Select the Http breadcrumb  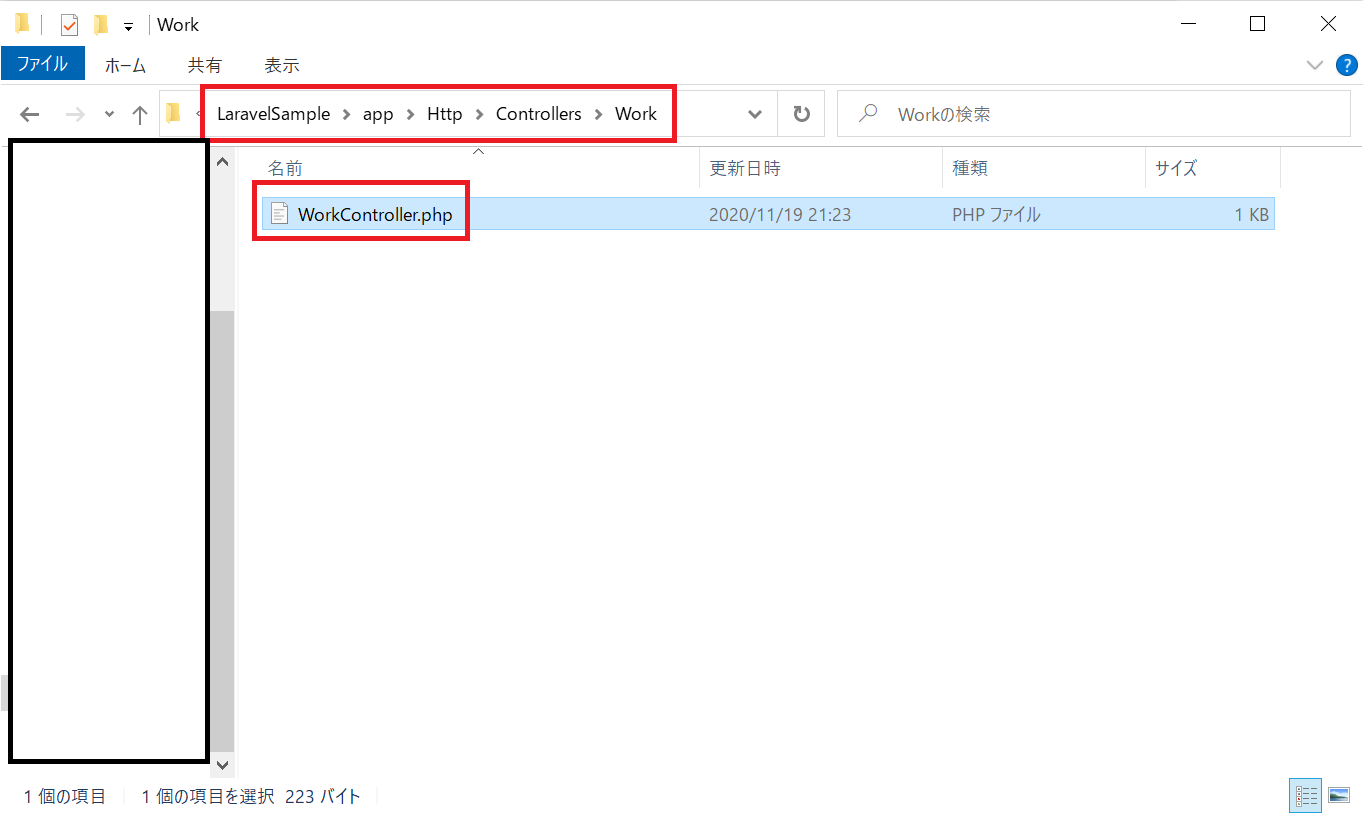coord(445,114)
